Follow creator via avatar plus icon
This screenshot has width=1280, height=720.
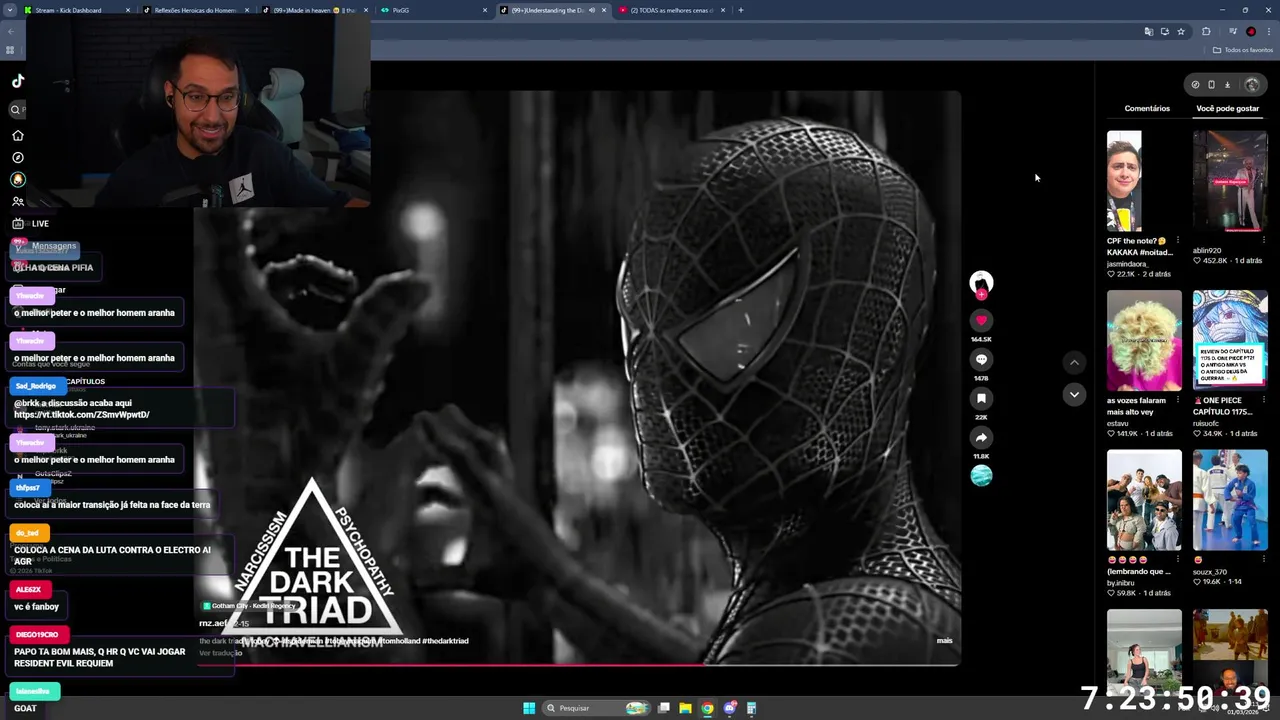tap(981, 295)
